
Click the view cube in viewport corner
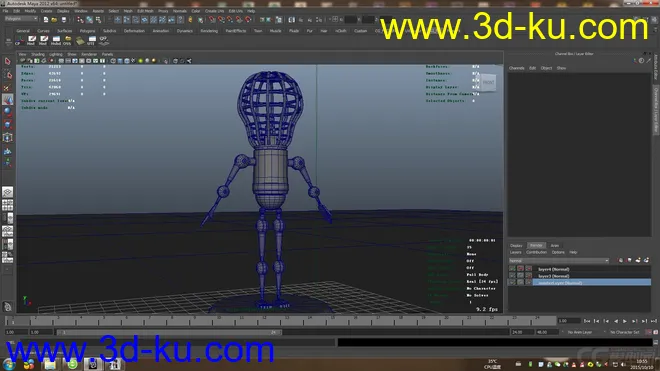488,82
